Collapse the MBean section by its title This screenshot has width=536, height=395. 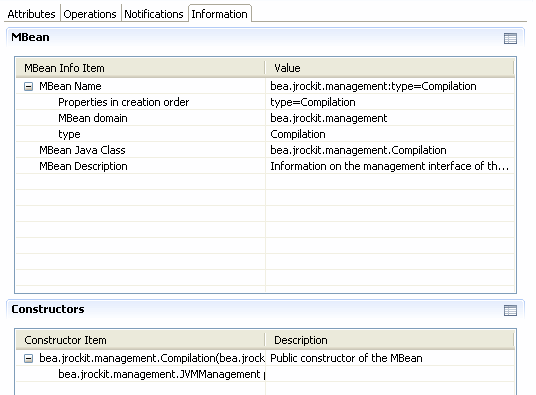(x=30, y=37)
